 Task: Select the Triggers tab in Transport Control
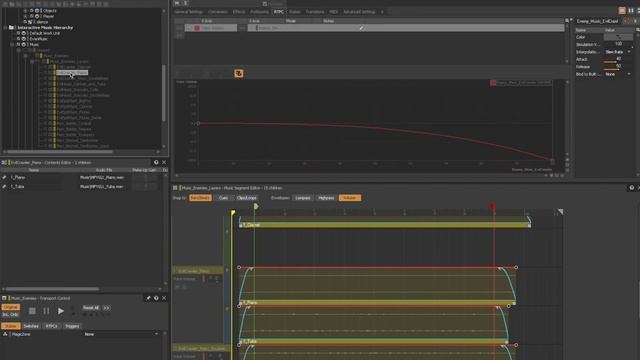pyautogui.click(x=72, y=326)
